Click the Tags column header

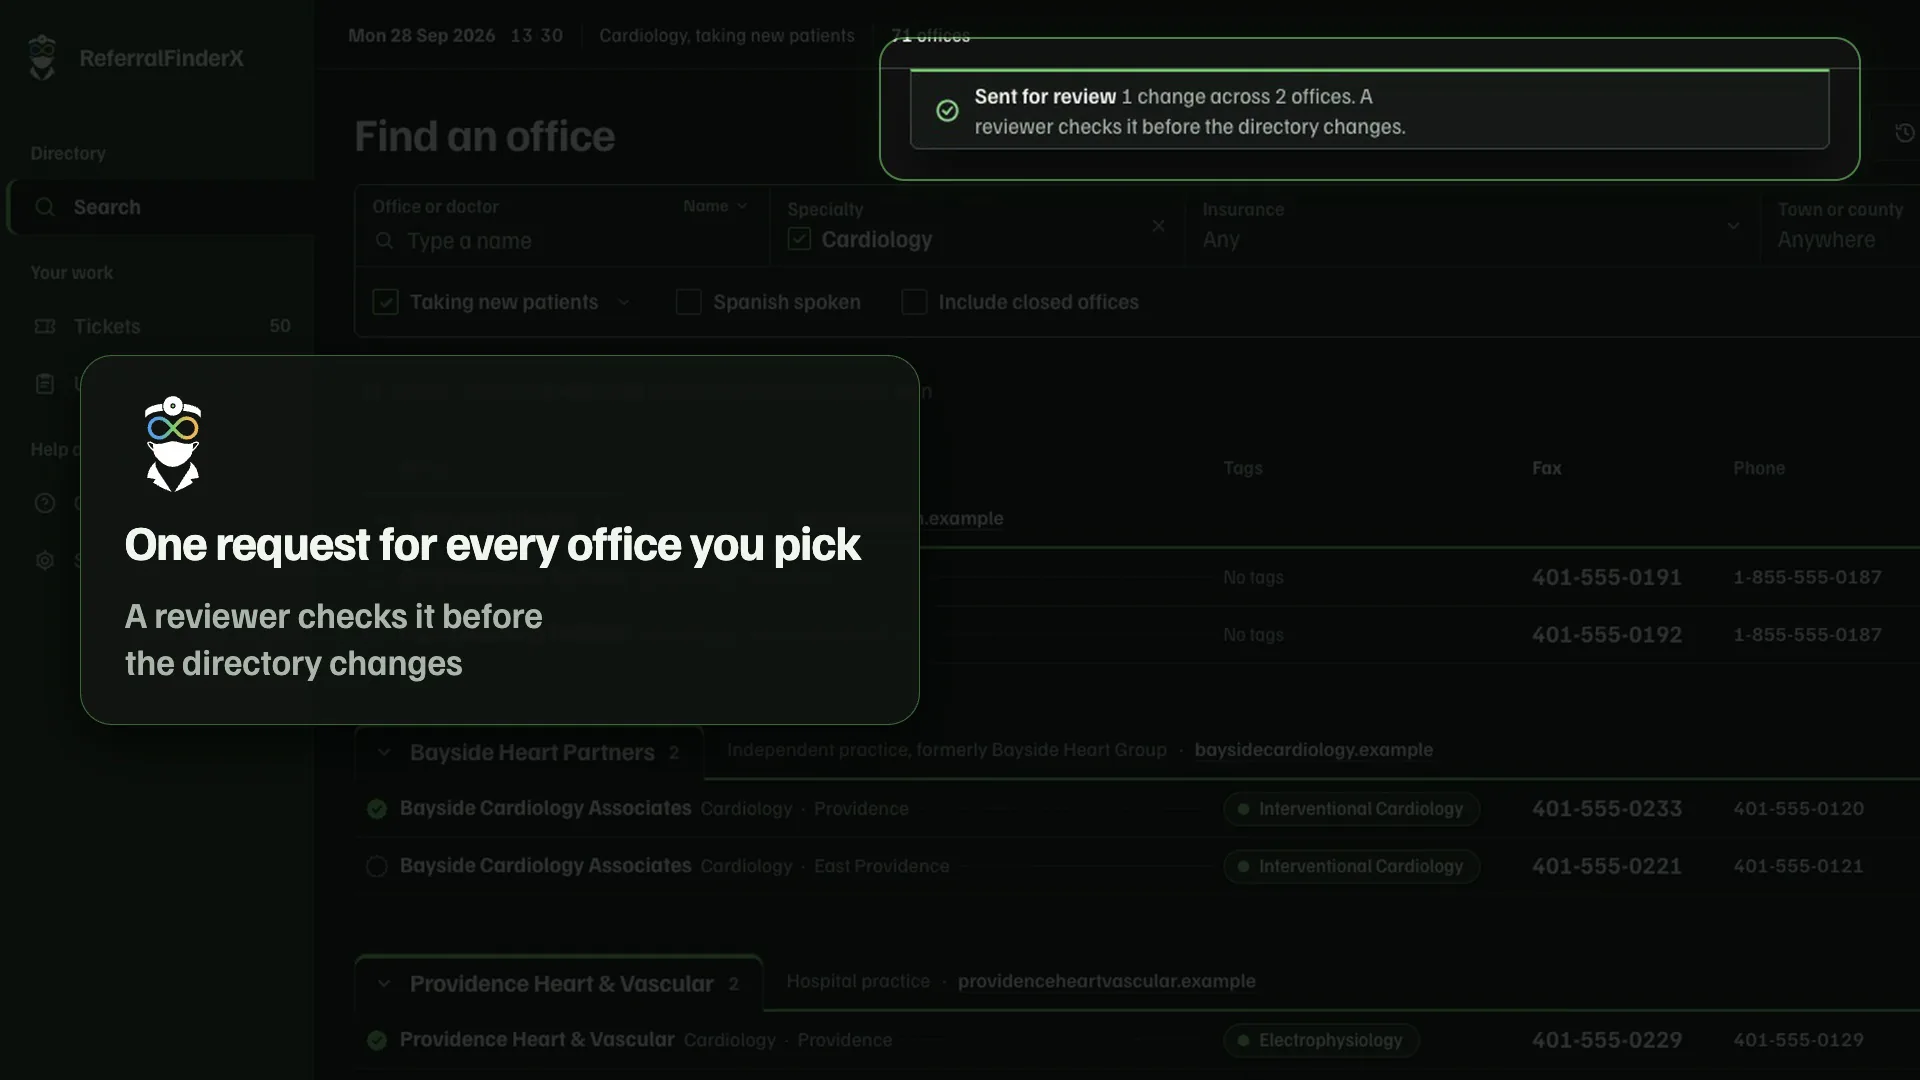click(1243, 468)
